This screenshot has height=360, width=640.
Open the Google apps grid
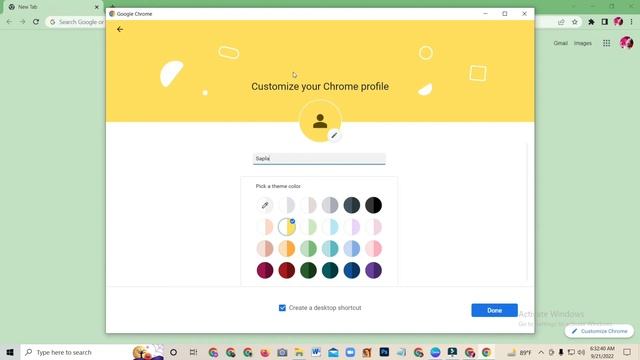click(607, 43)
